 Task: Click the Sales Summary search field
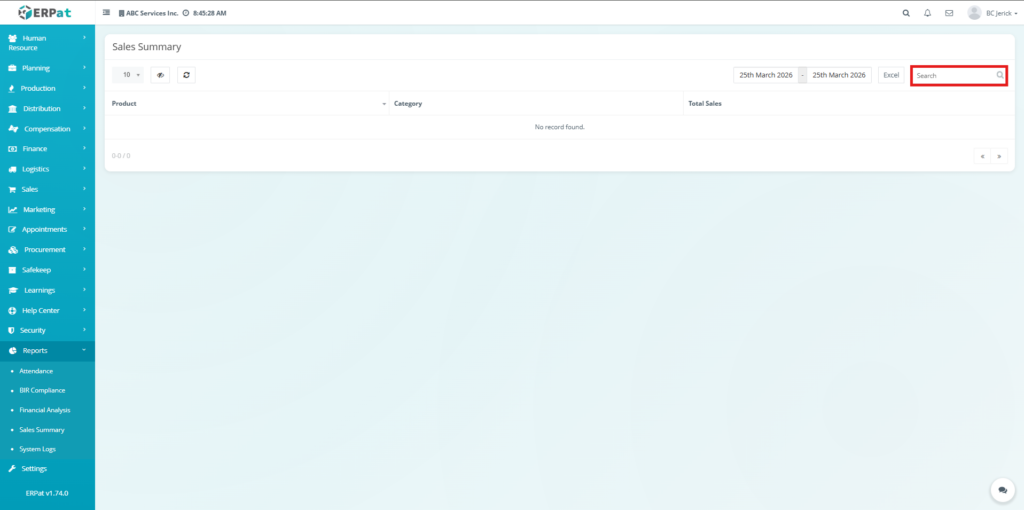[954, 75]
